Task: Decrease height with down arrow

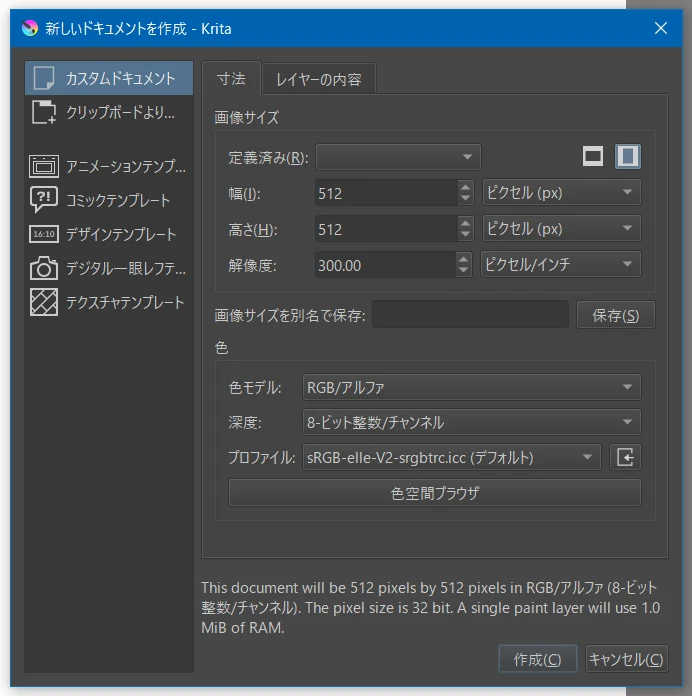Action: point(465,234)
